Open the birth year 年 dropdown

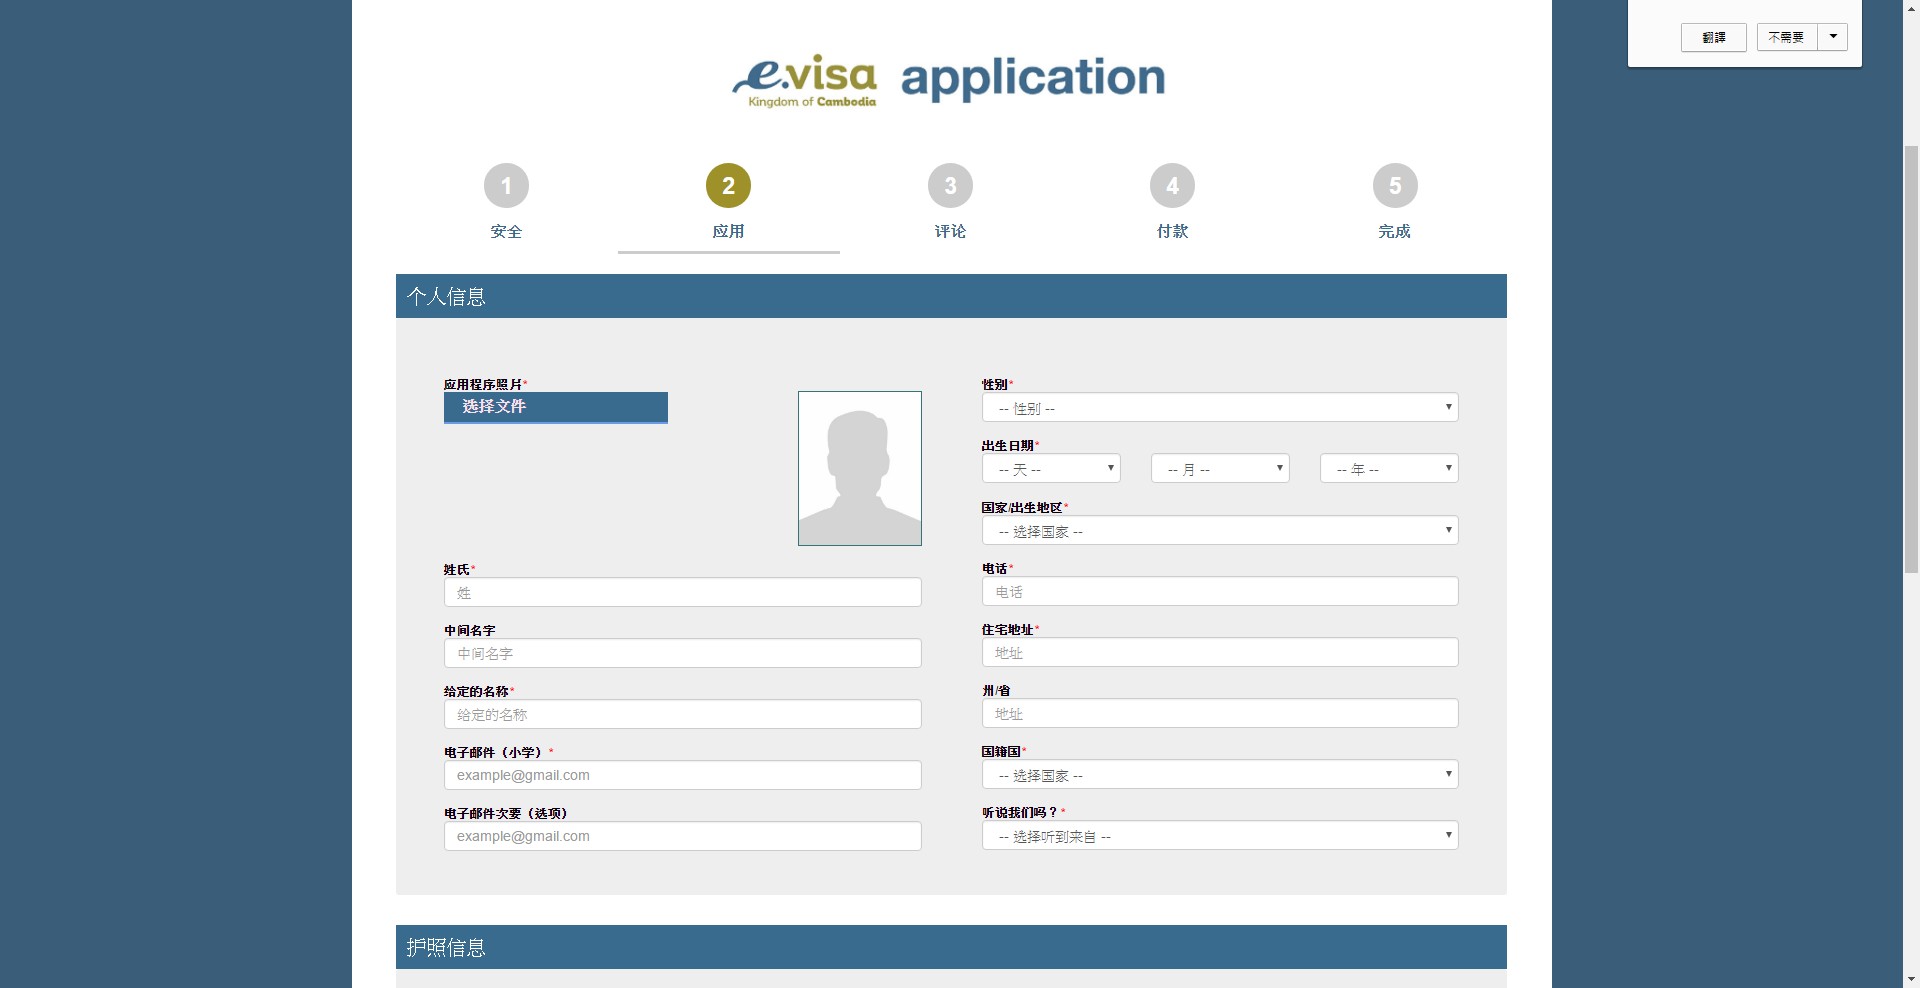tap(1389, 469)
